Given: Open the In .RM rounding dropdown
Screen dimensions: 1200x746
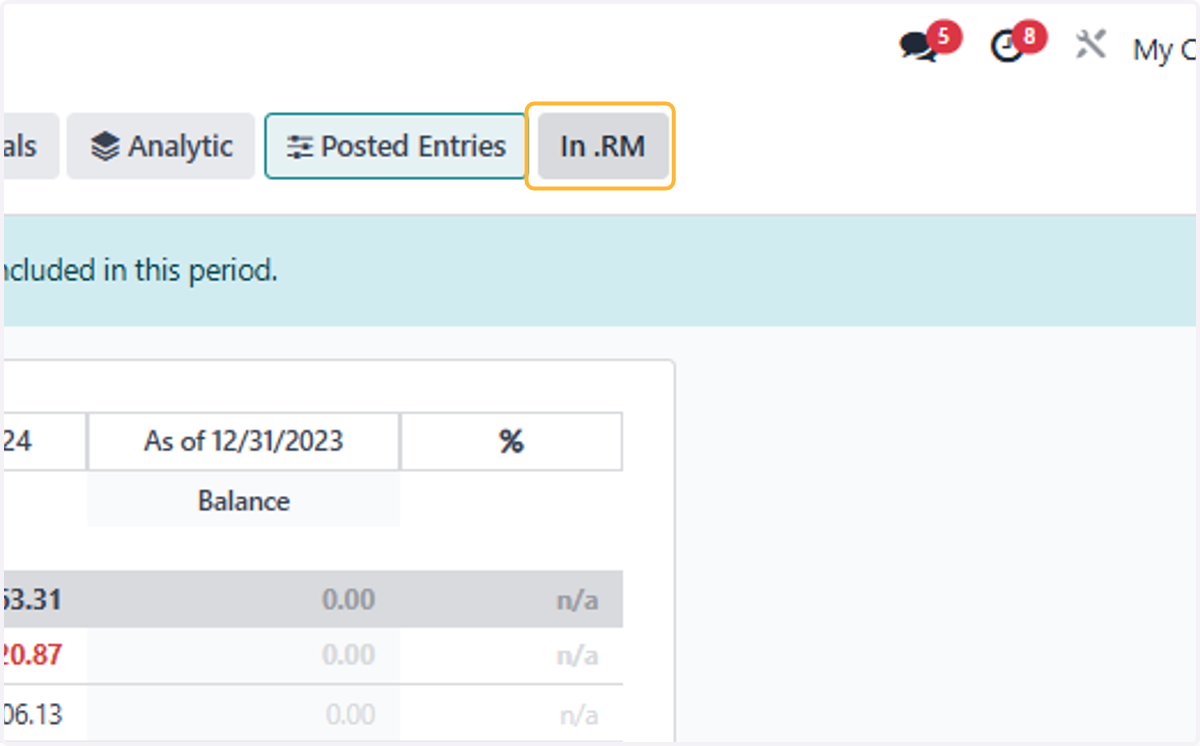Looking at the screenshot, I should 603,146.
